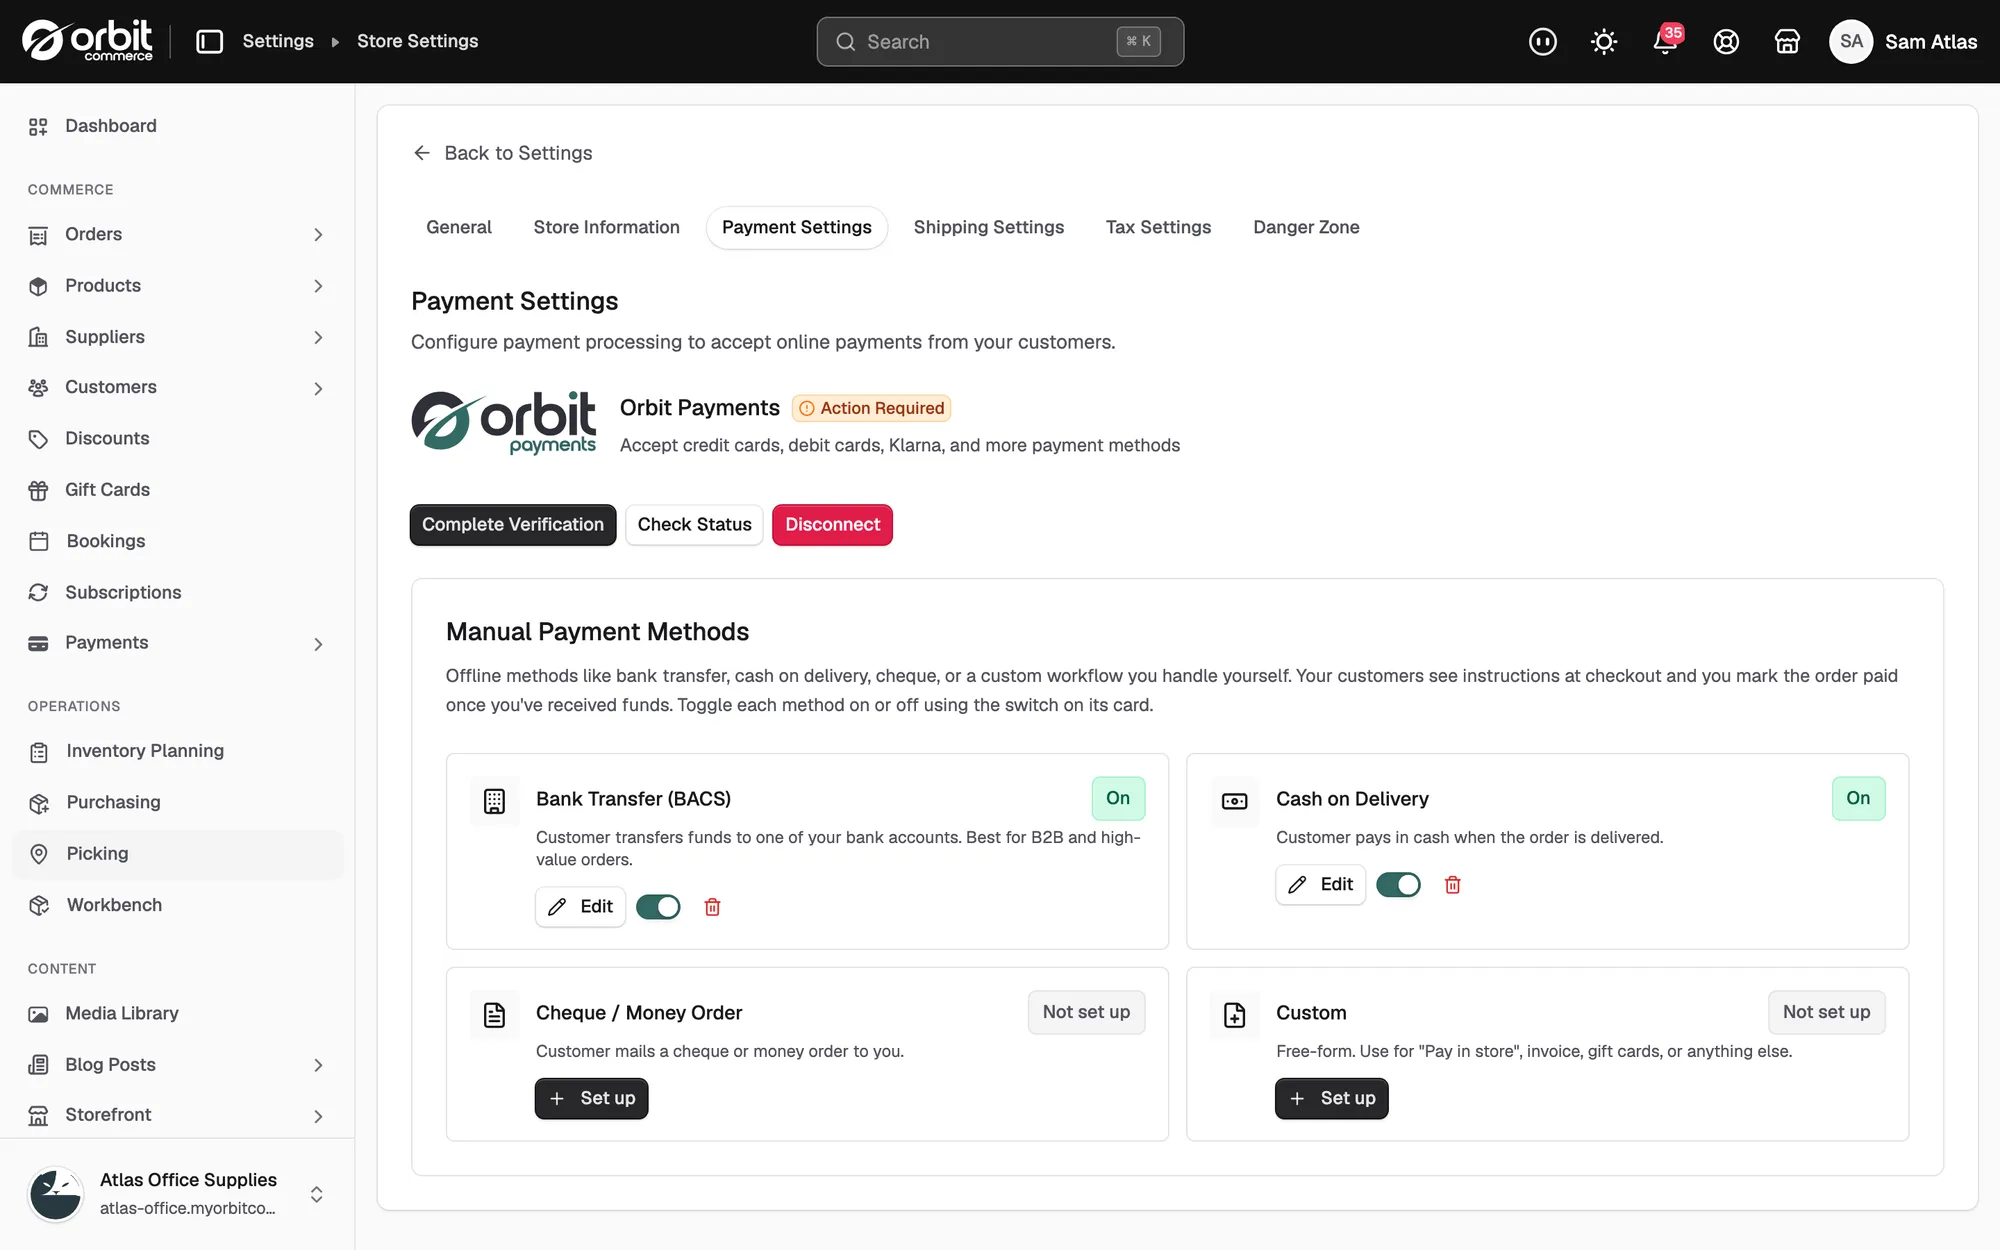The width and height of the screenshot is (2000, 1250).
Task: Open the help lifebuoy icon
Action: click(x=1726, y=41)
